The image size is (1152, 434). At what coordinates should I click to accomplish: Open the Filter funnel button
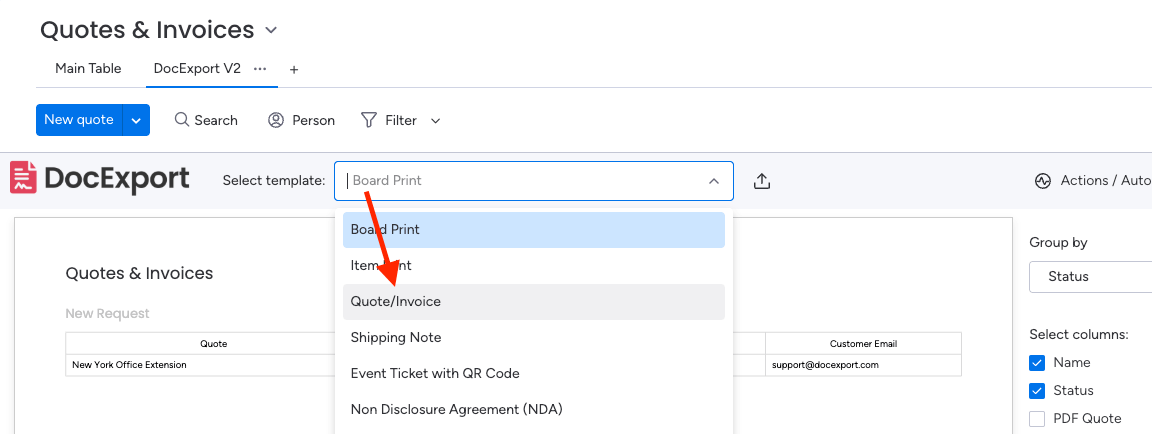(x=389, y=120)
